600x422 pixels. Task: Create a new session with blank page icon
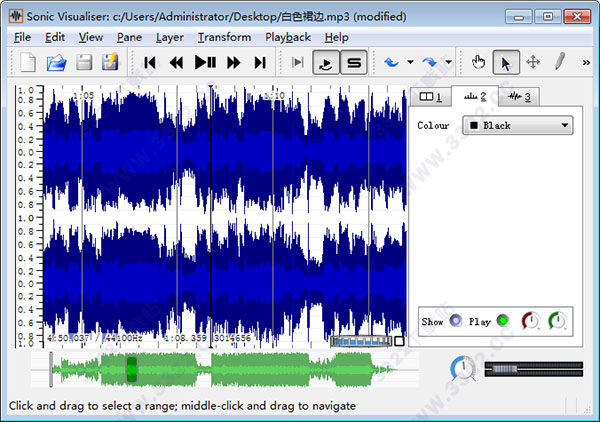pos(28,62)
